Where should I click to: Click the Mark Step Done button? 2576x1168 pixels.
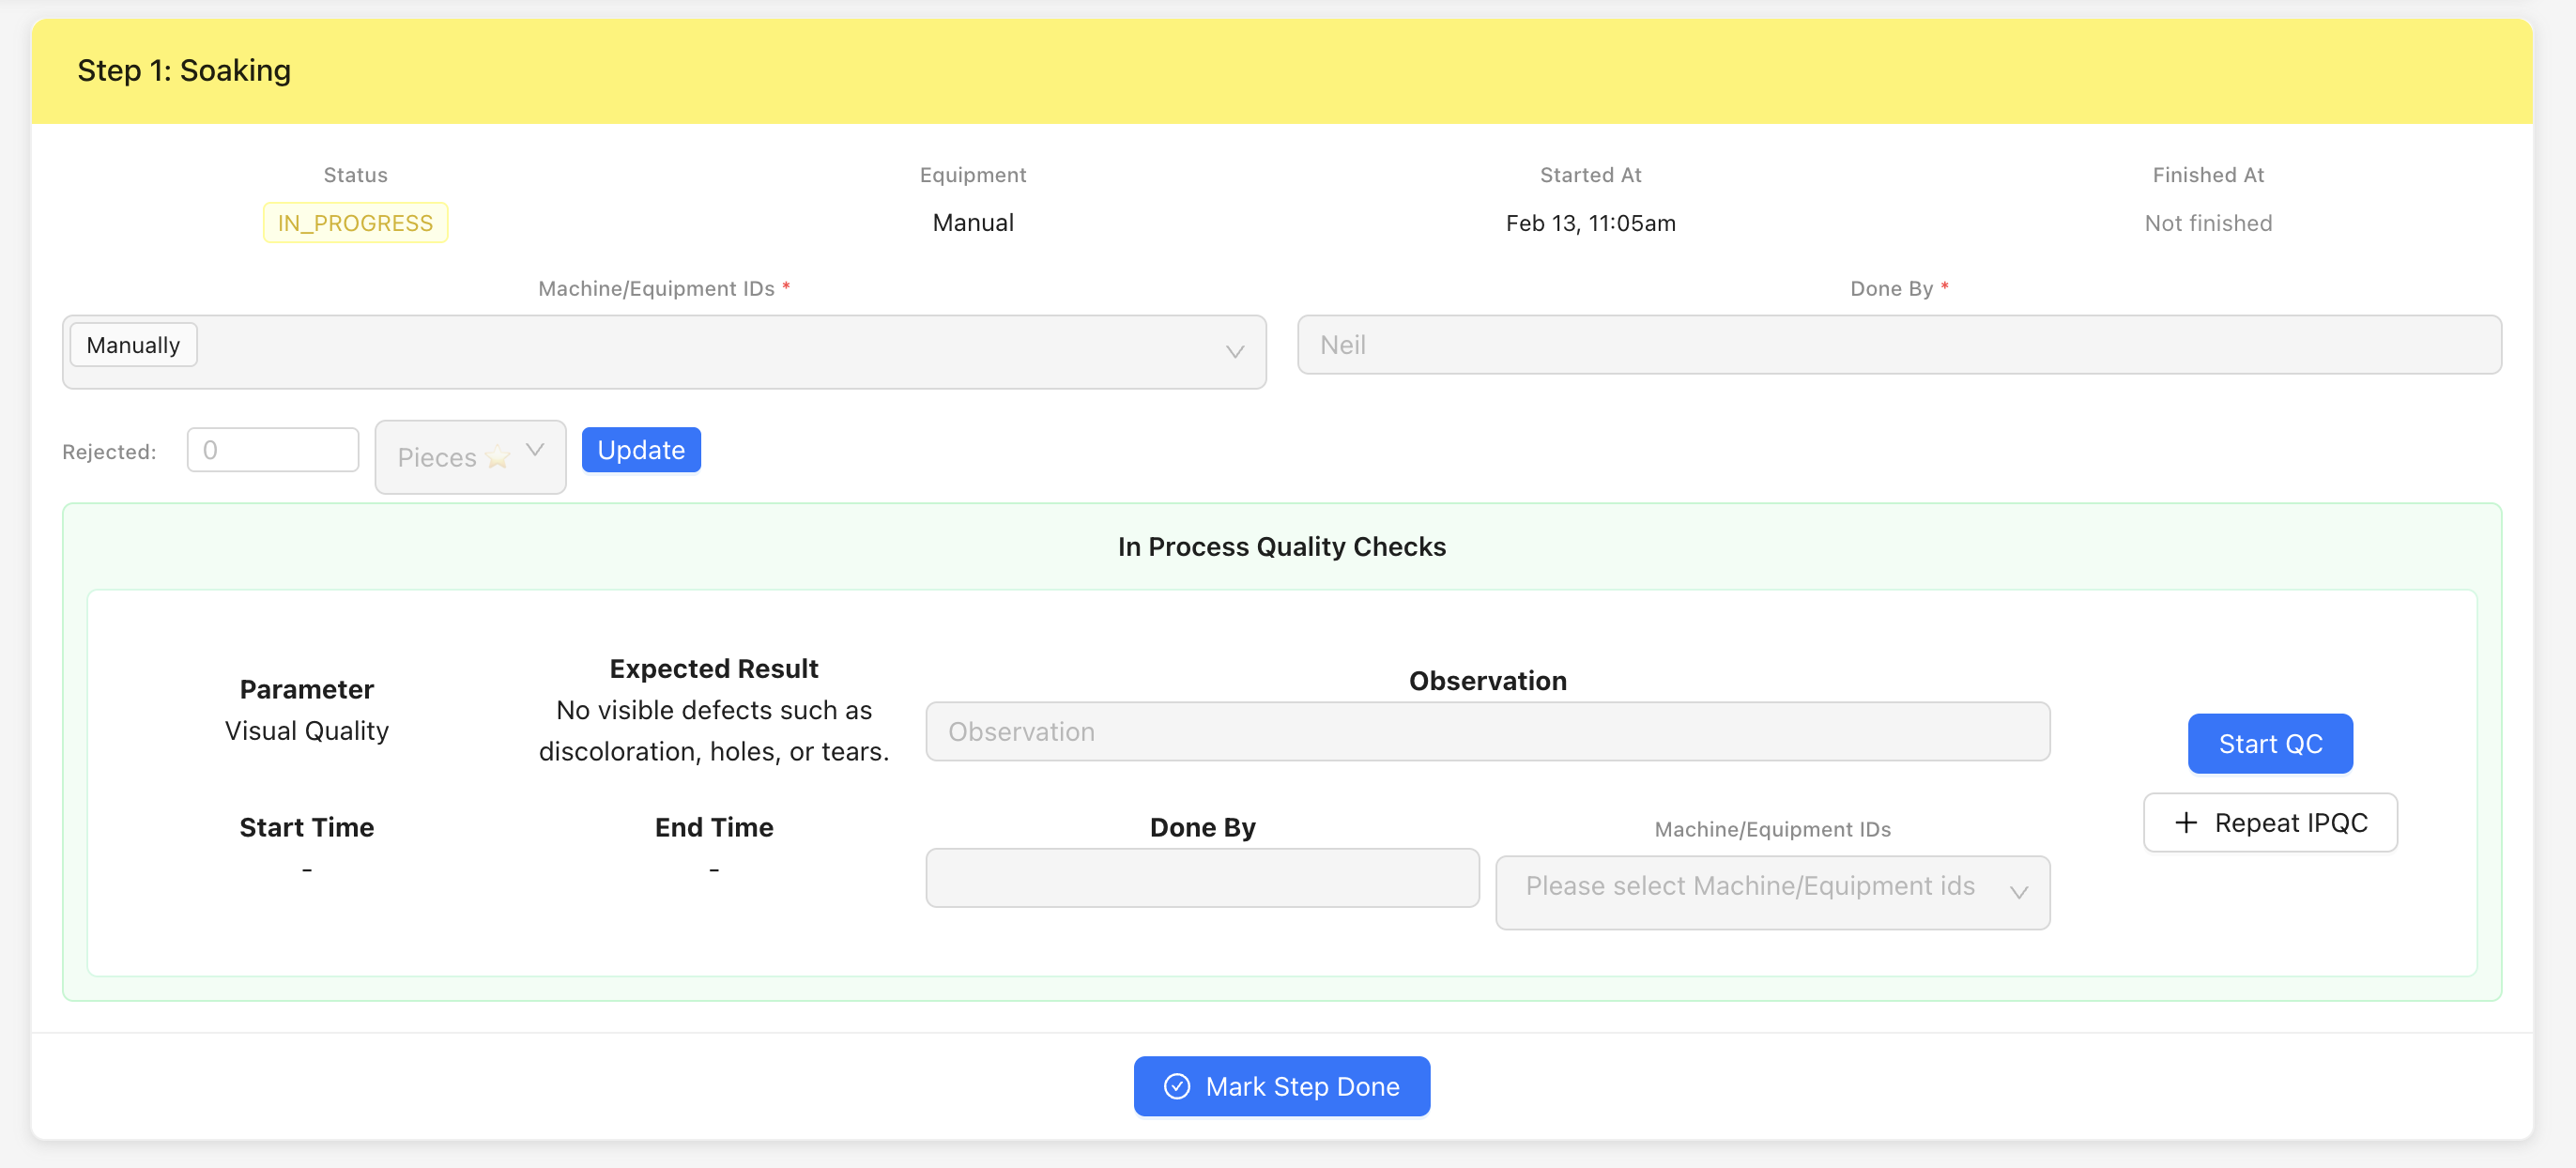1281,1086
